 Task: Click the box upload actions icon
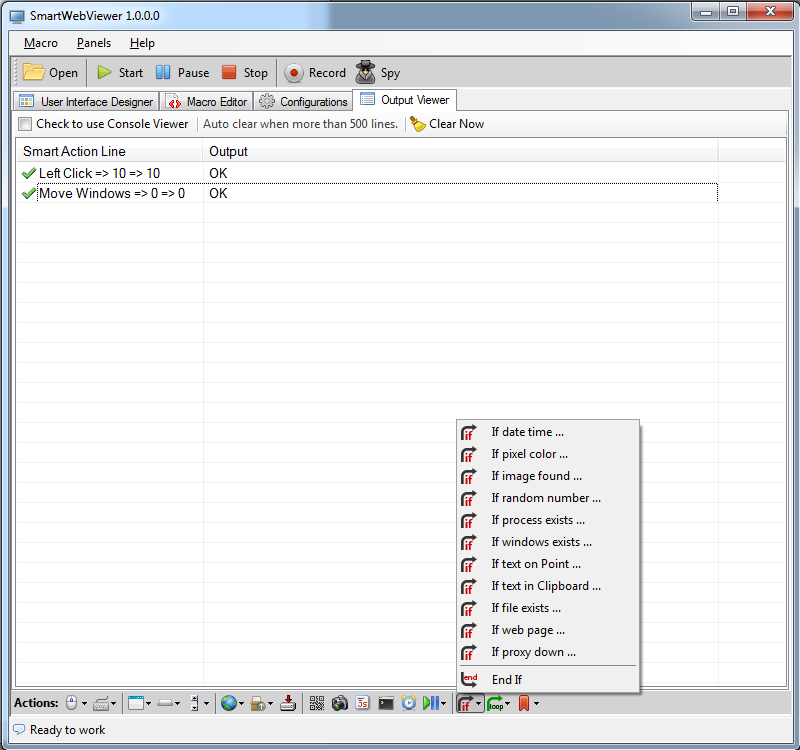pos(258,704)
